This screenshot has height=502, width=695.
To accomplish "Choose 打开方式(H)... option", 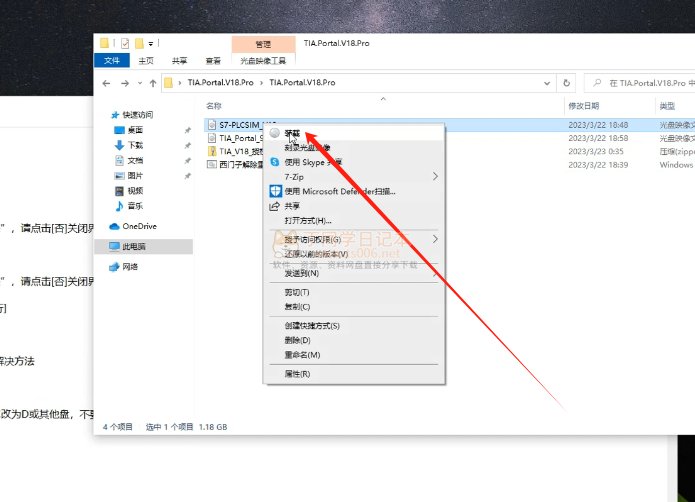I will coord(355,221).
